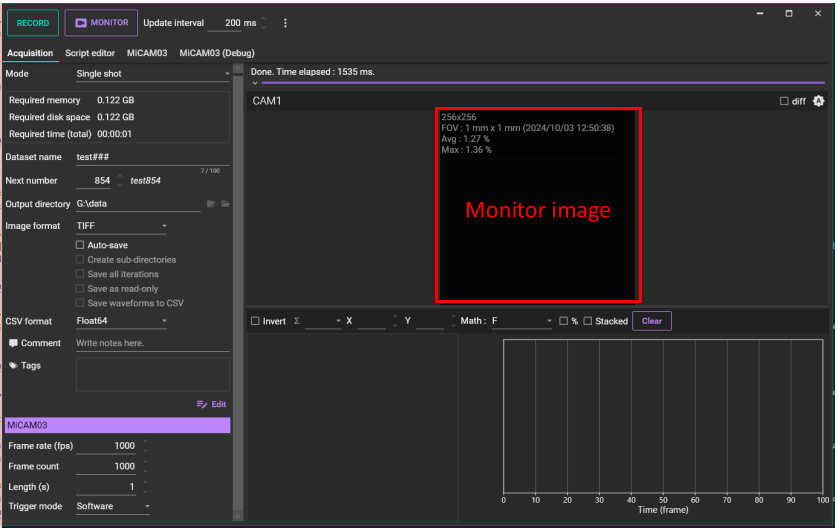Tick the Auto-save checkbox
This screenshot has height=528, width=838.
(x=80, y=245)
